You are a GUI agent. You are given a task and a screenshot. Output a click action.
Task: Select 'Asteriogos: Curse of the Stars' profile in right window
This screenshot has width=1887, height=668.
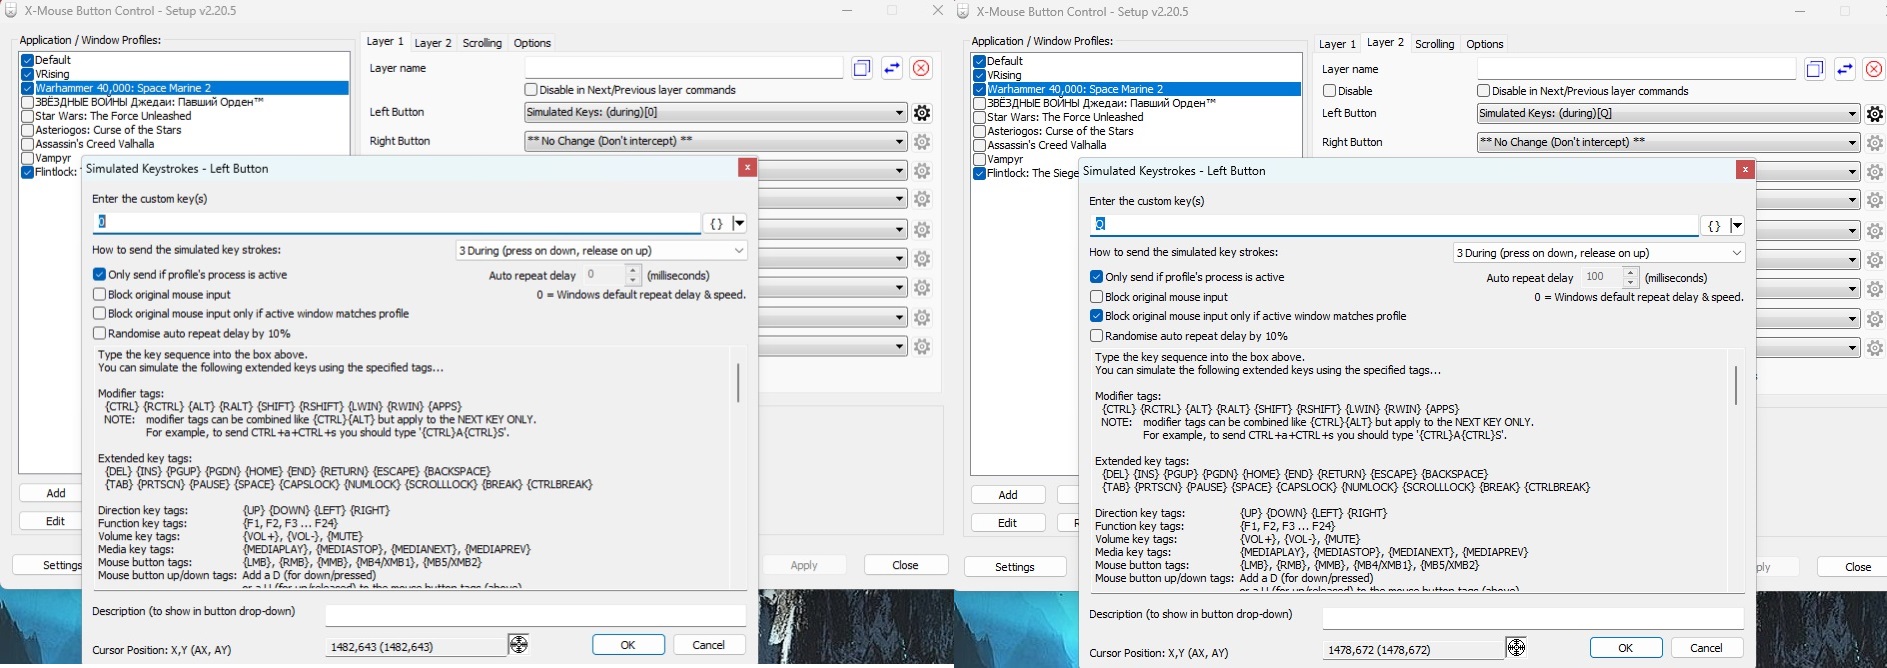(1060, 131)
